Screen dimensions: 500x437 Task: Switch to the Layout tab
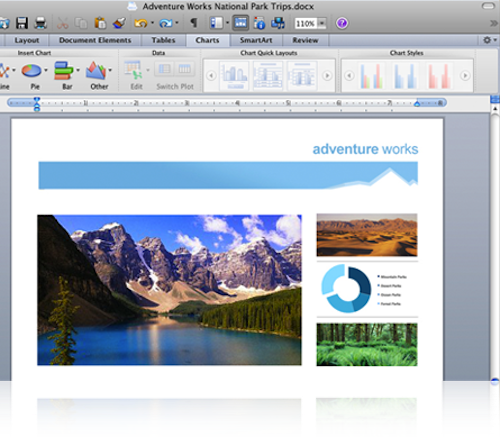coord(27,40)
